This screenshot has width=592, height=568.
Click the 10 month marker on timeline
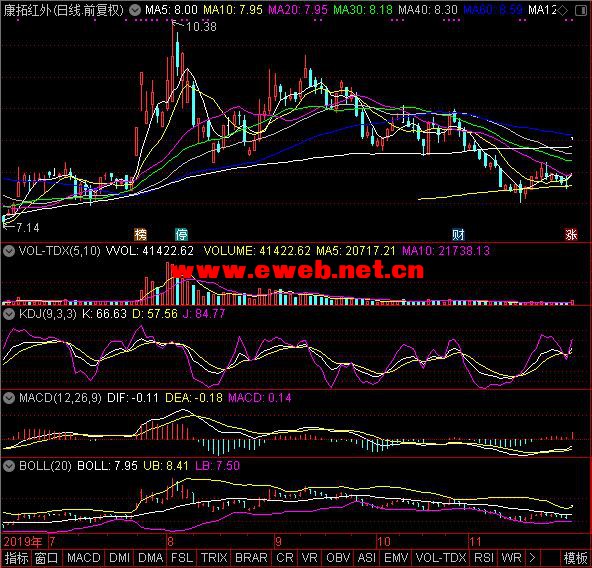tap(384, 542)
